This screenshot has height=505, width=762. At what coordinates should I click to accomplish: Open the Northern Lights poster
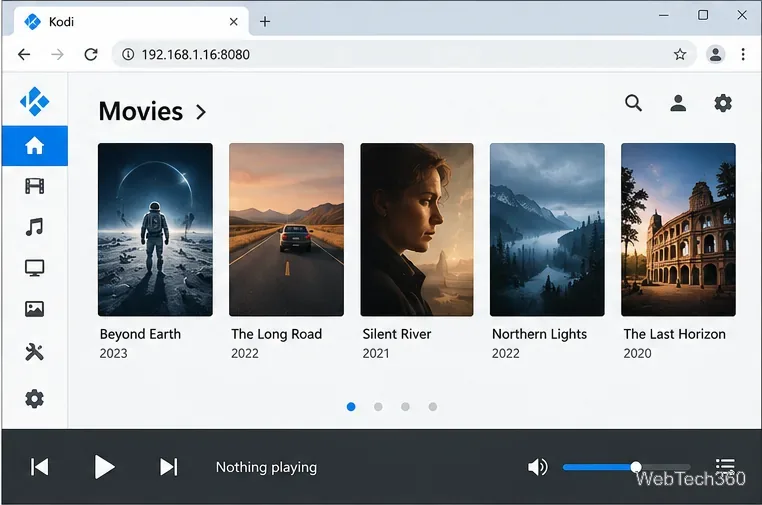pos(547,229)
